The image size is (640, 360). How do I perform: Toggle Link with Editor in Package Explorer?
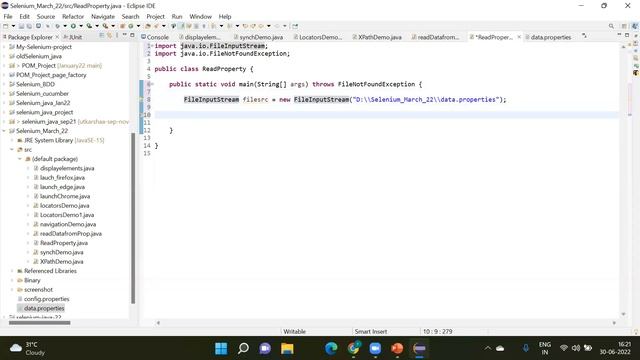(x=109, y=36)
